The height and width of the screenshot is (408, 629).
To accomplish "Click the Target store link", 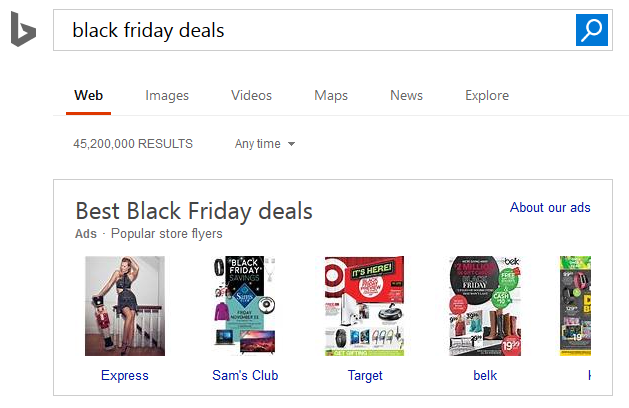I will [x=365, y=376].
